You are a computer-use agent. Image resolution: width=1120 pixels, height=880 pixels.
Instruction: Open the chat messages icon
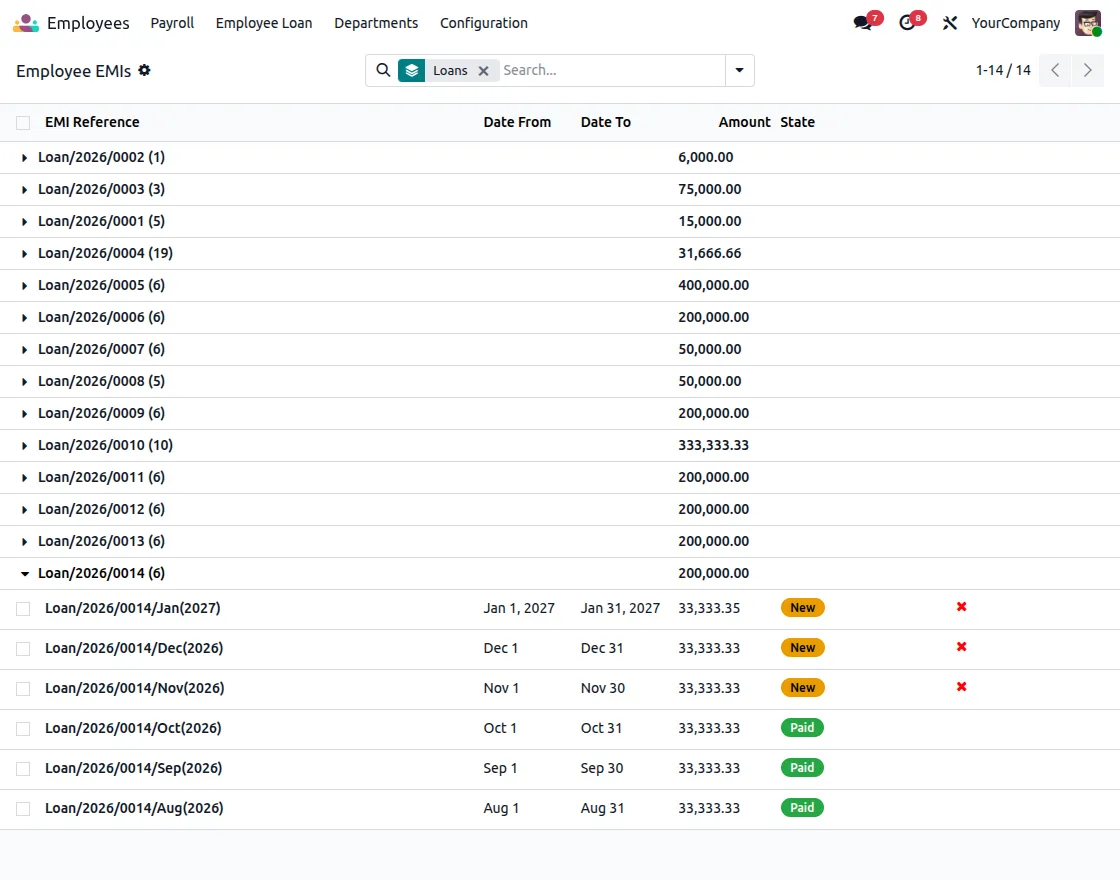click(x=863, y=23)
